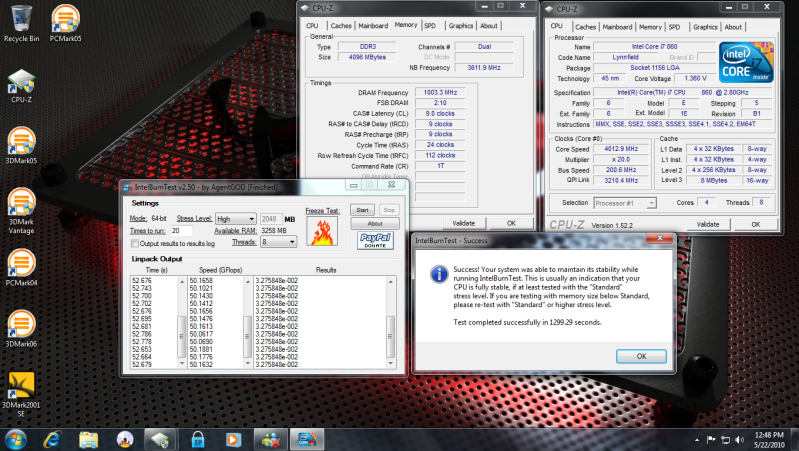The image size is (799, 451).
Task: Click the Action Center flag tray icon
Action: 711,439
